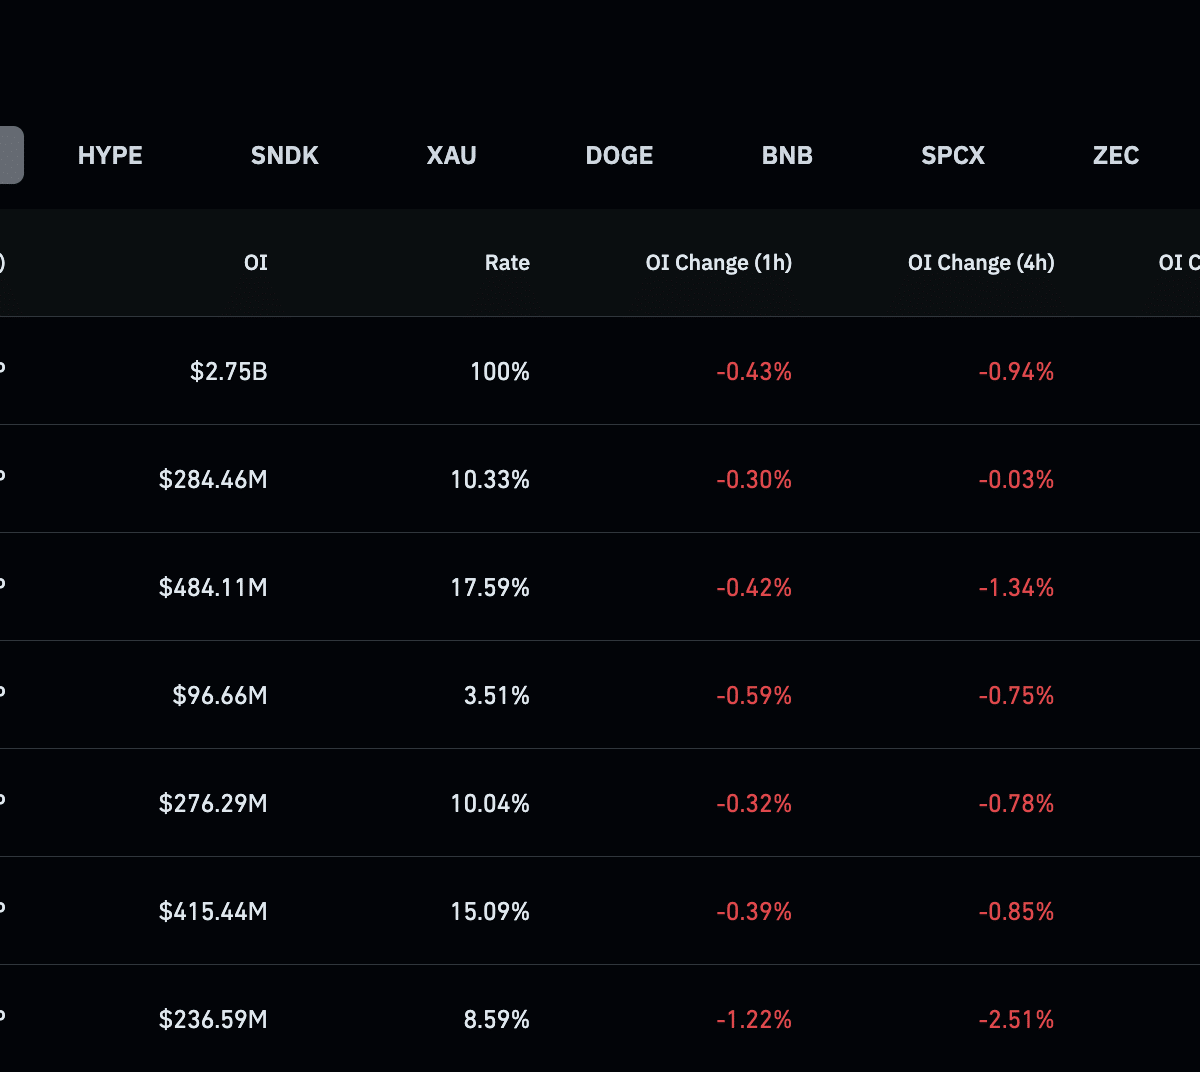Sort by the OI column header
Image resolution: width=1200 pixels, height=1072 pixels.
256,263
